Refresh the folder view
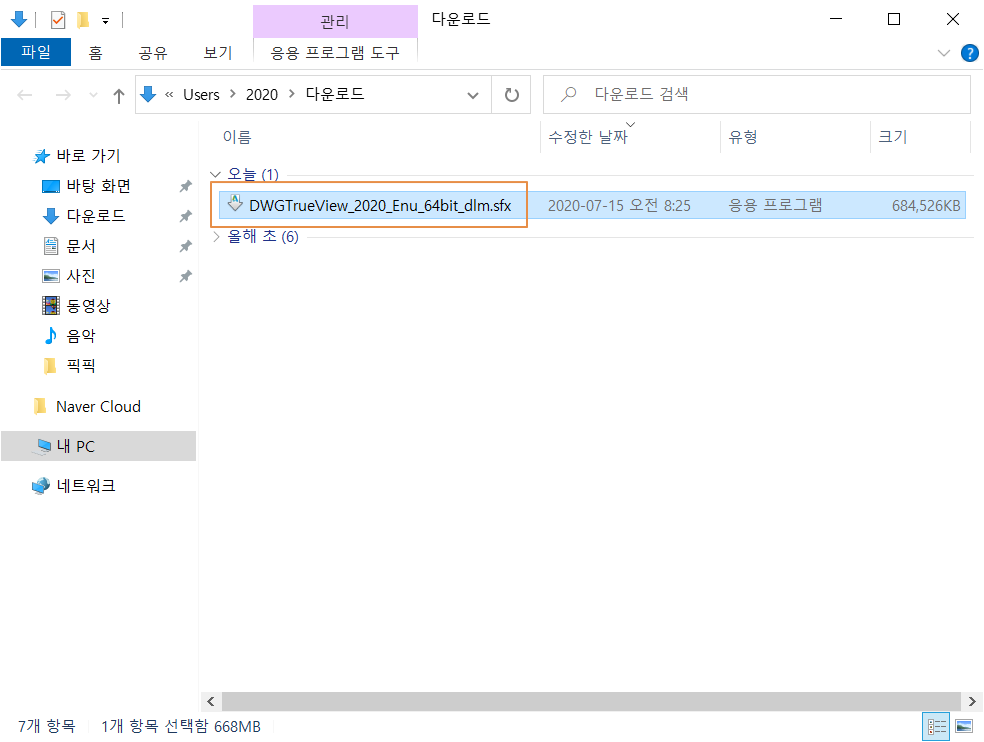 tap(511, 95)
